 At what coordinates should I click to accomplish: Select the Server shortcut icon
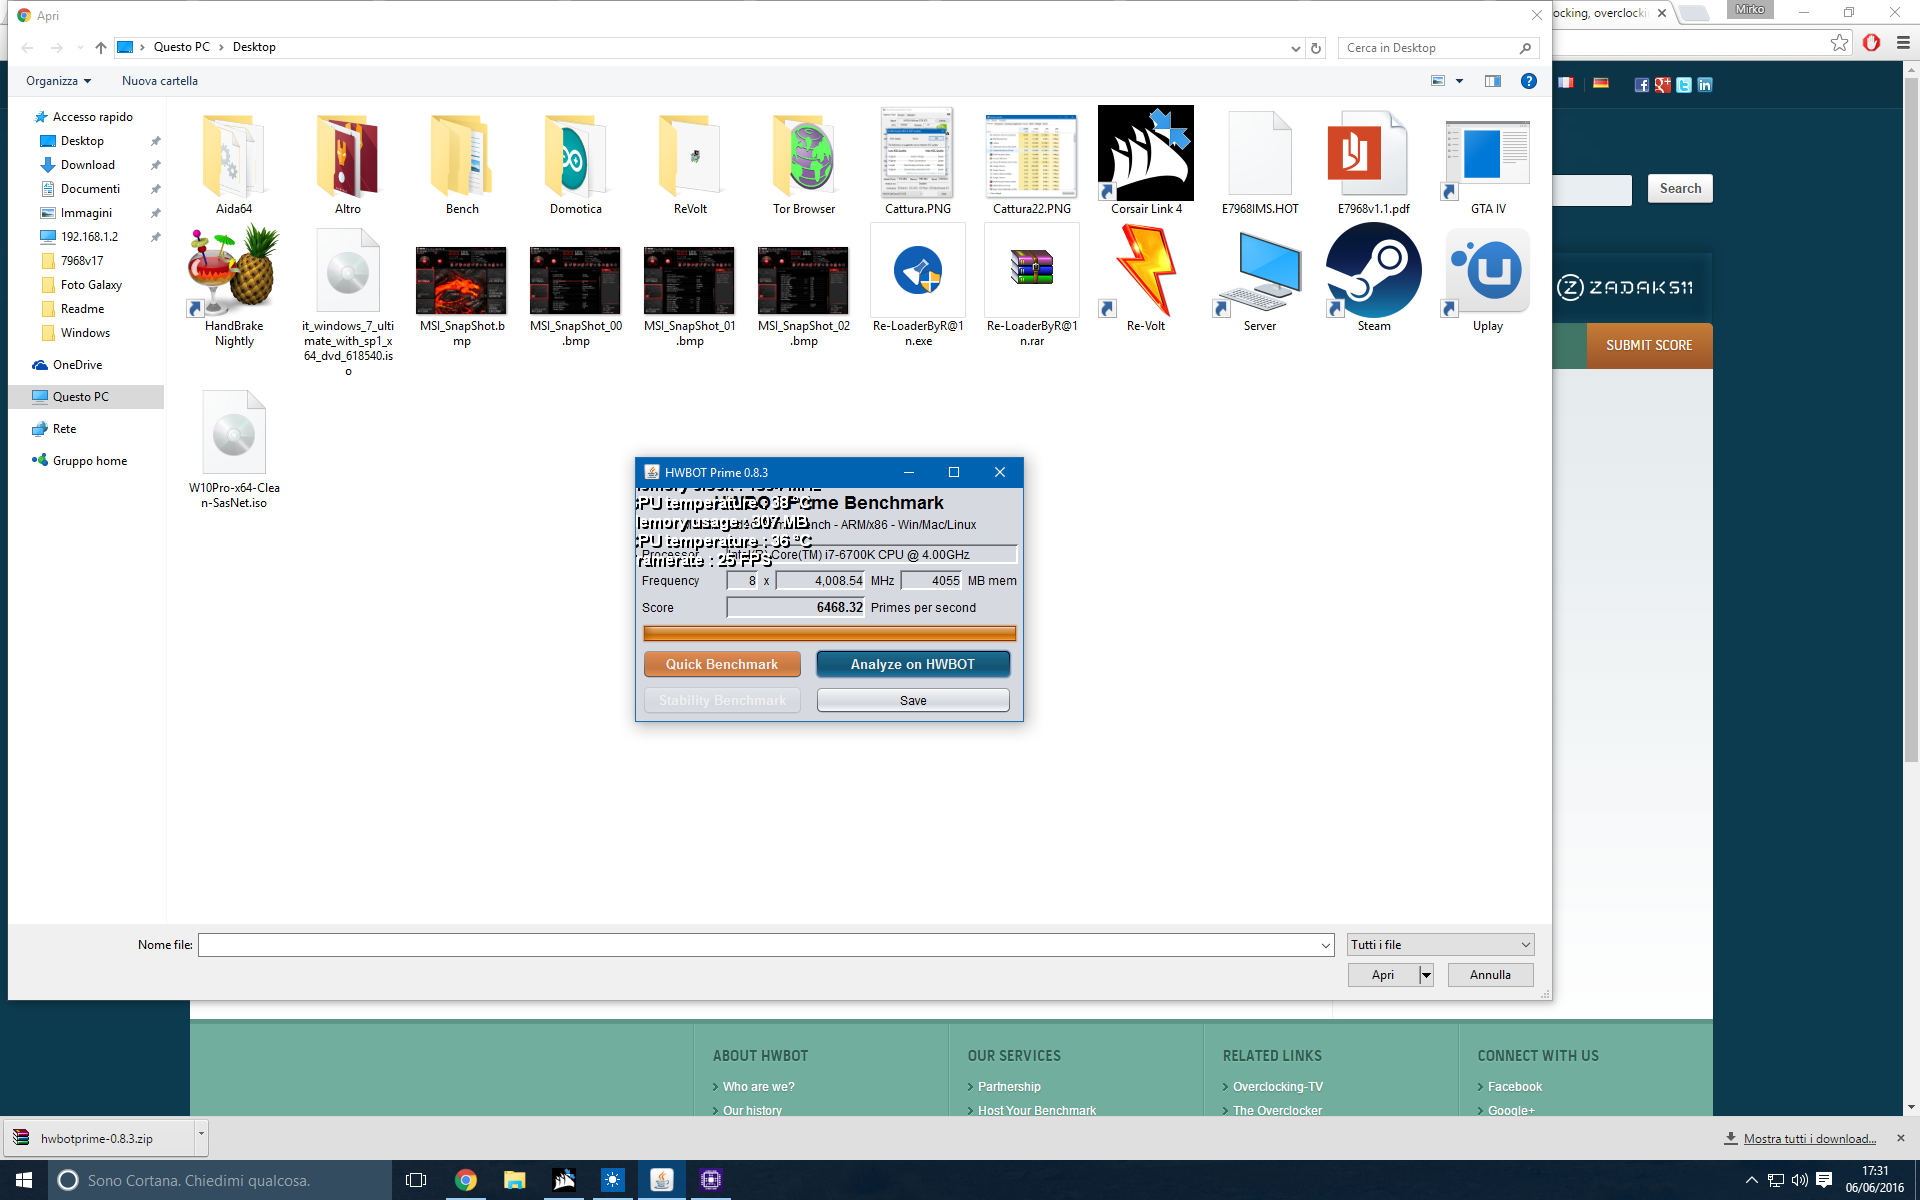1260,273
